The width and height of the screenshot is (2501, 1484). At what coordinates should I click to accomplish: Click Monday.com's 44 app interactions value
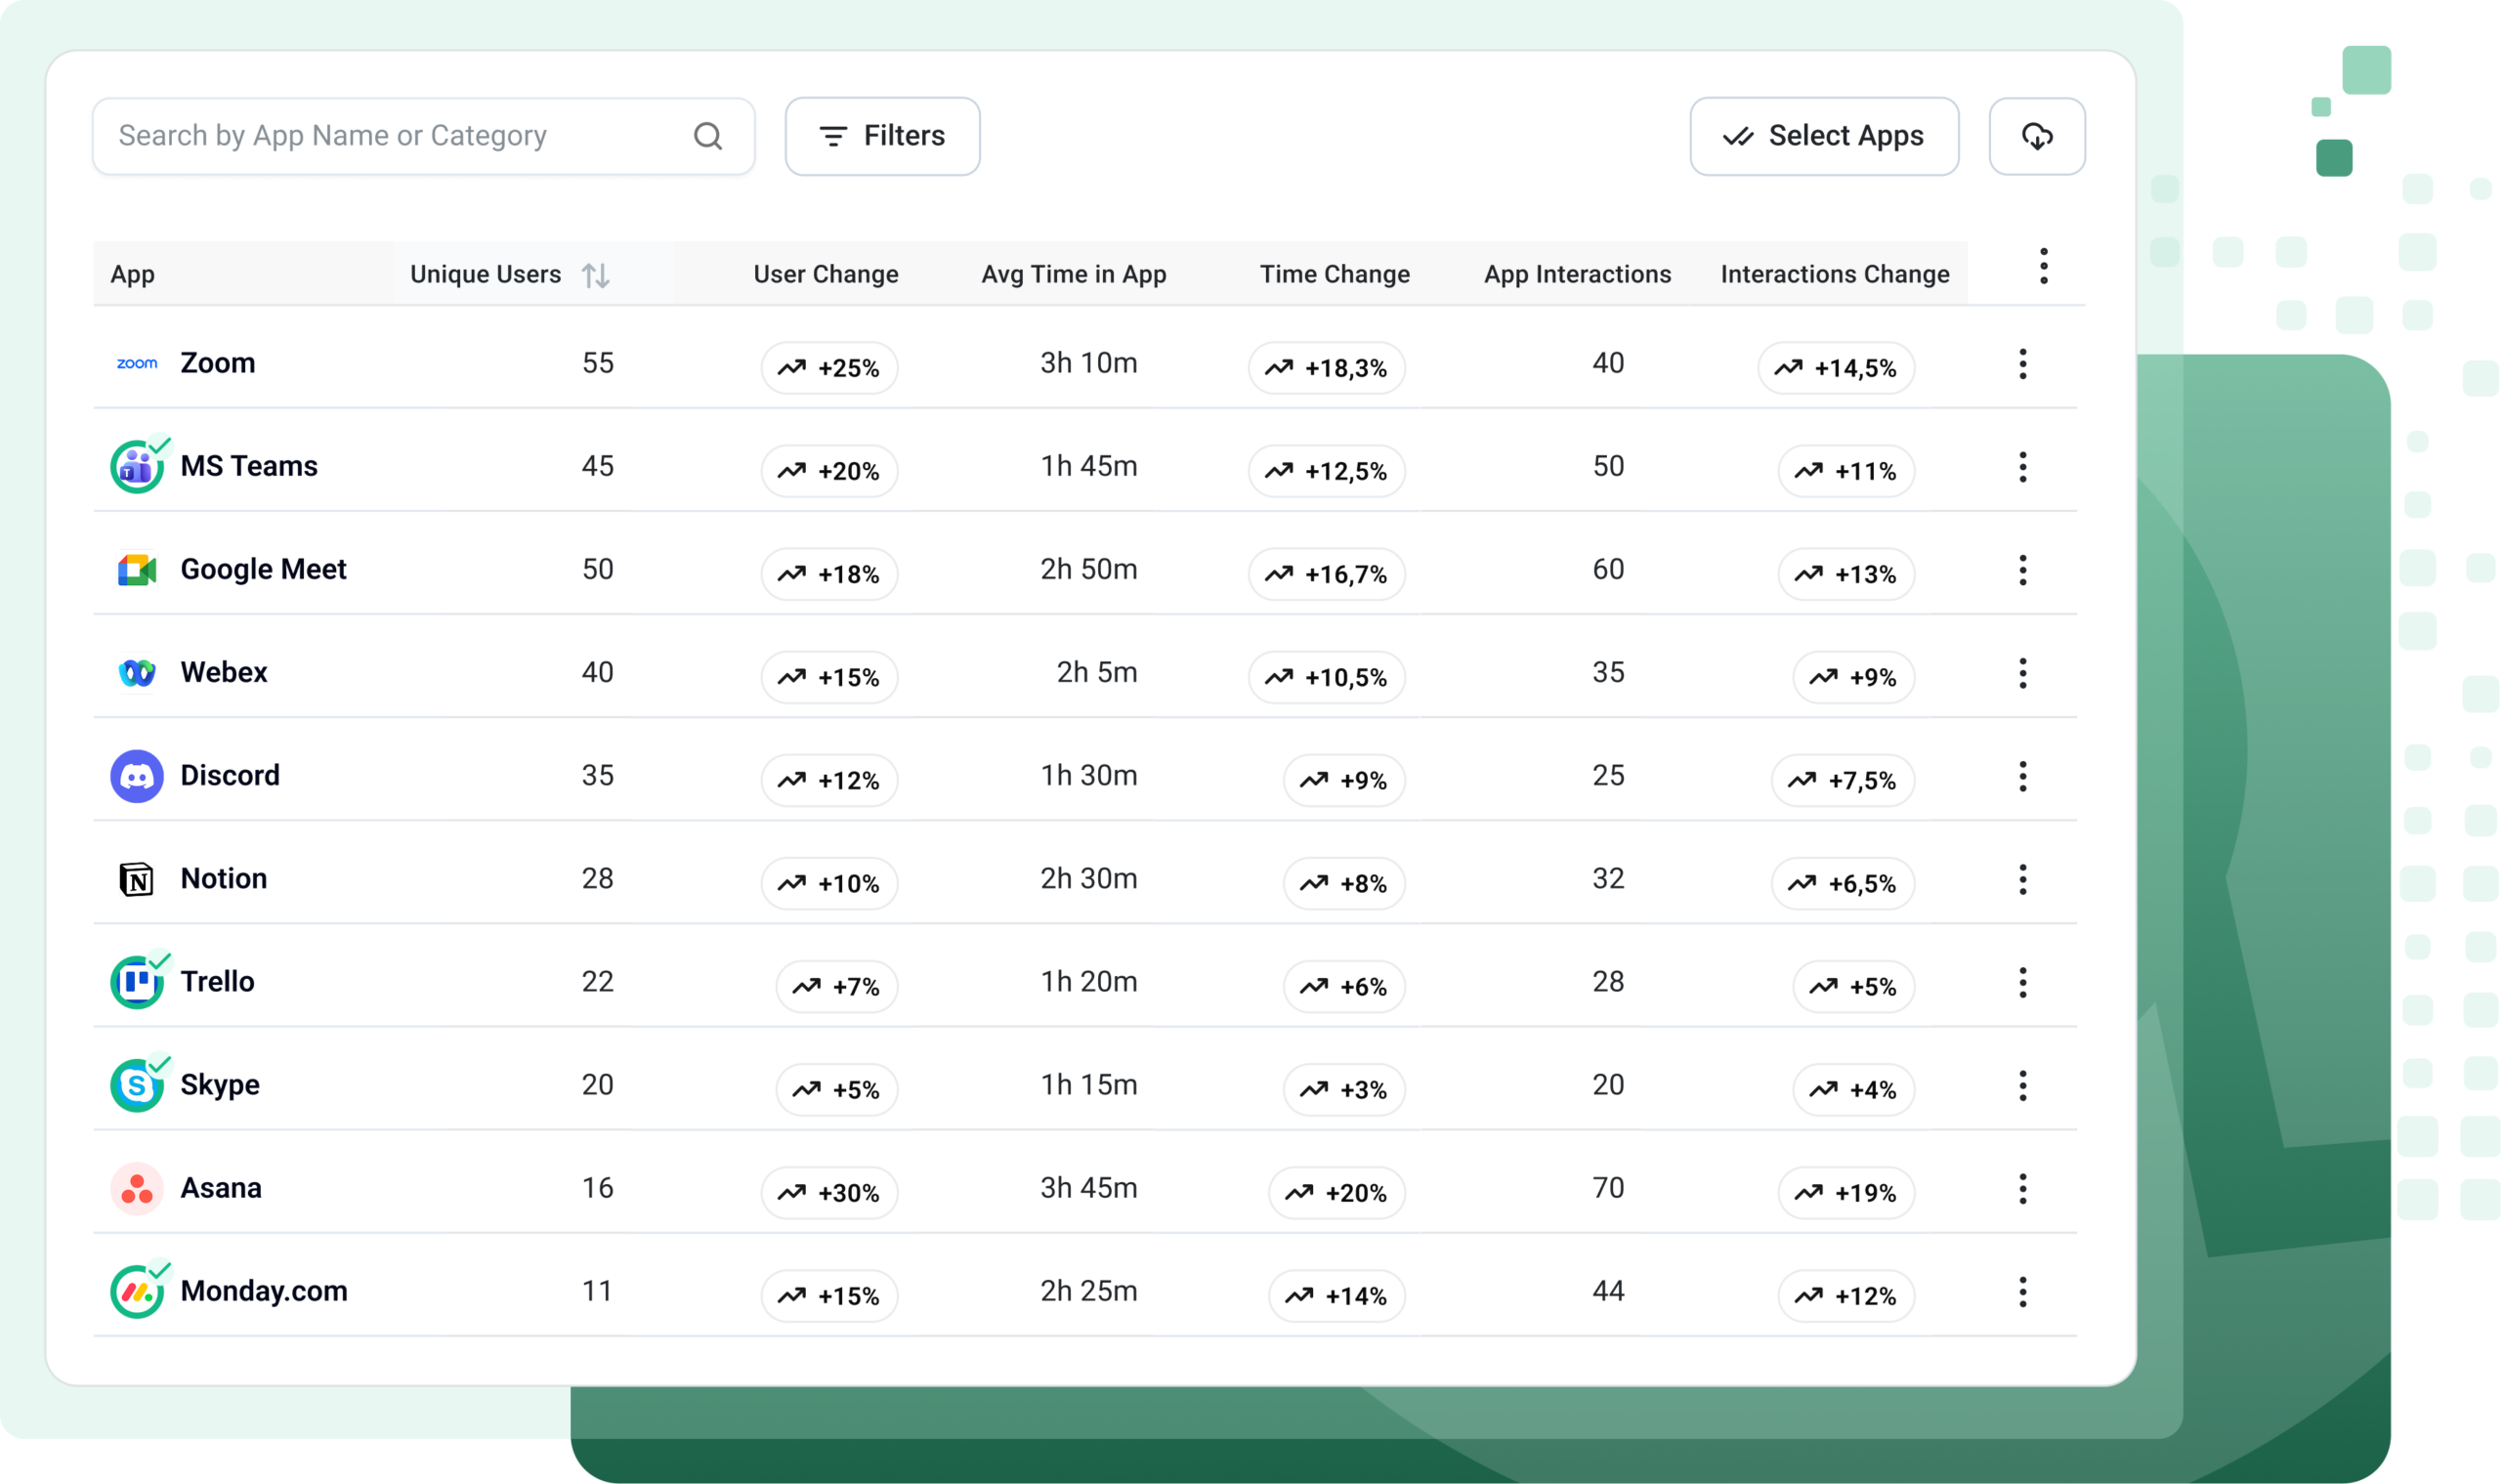pos(1608,1290)
